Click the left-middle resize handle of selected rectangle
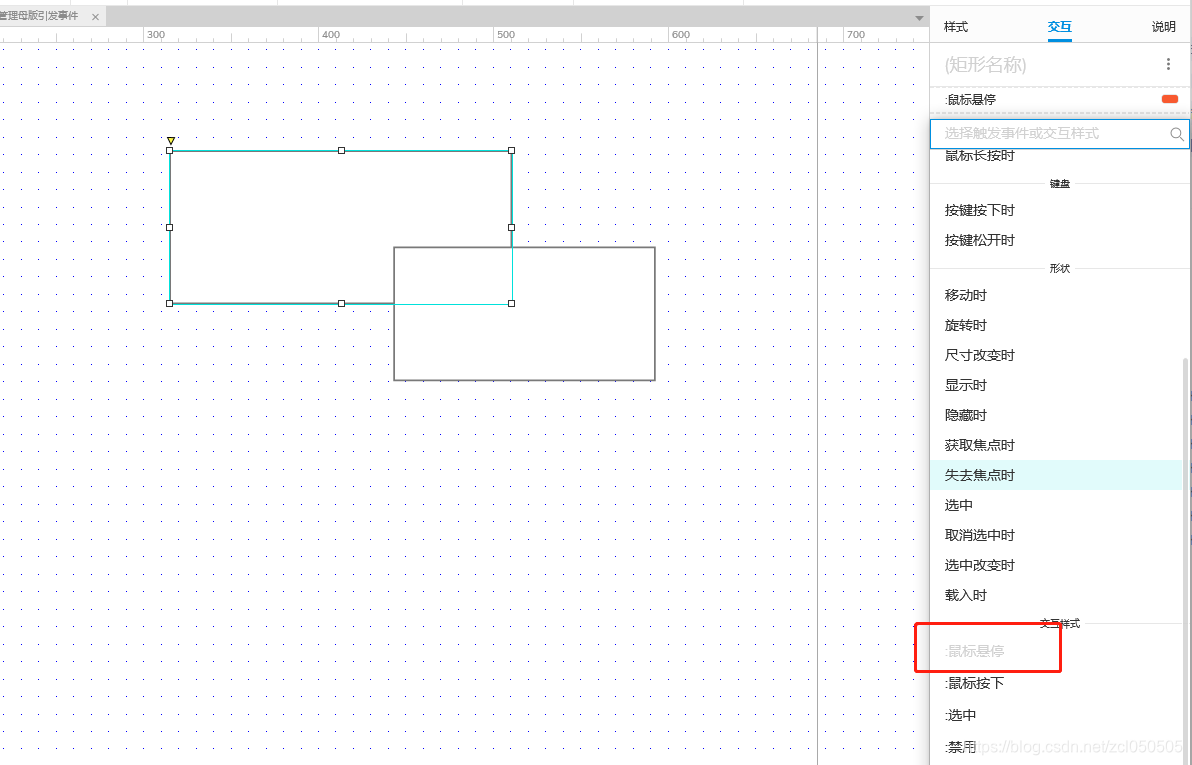 point(170,227)
